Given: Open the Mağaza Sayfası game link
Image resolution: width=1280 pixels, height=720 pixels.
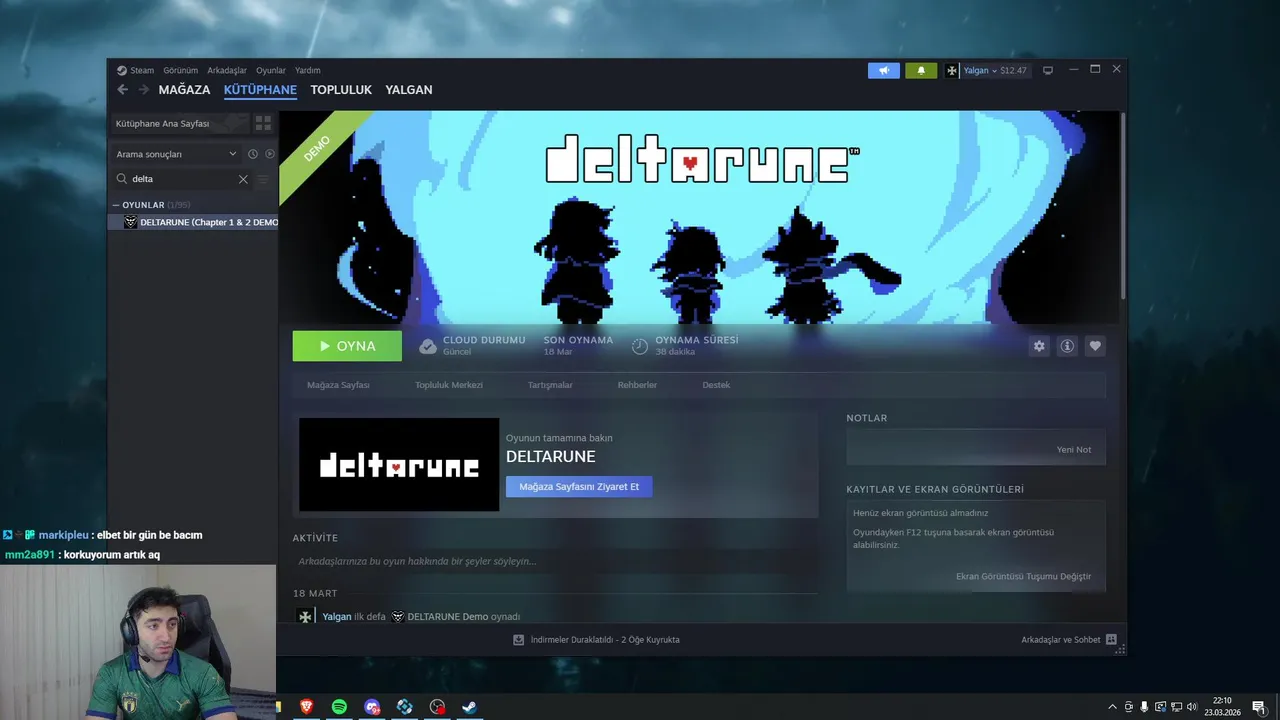Looking at the screenshot, I should tap(338, 385).
